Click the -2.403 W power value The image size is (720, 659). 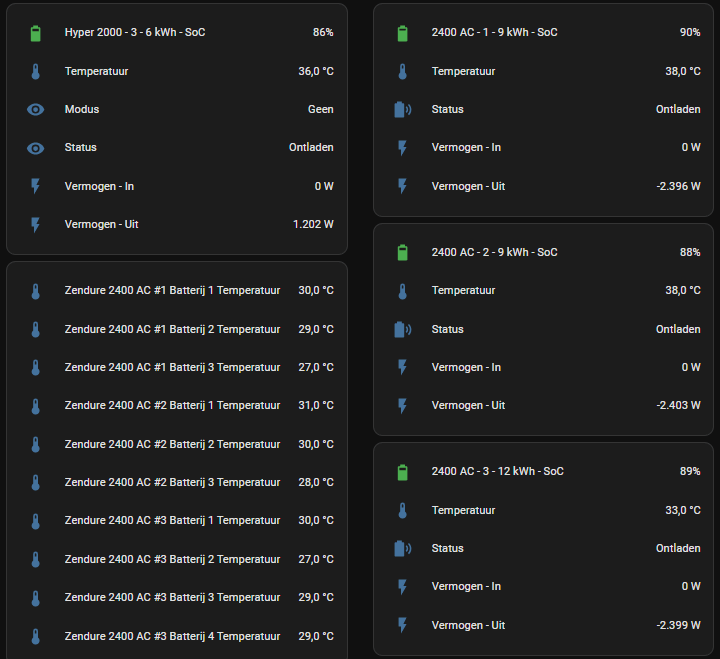click(x=678, y=405)
